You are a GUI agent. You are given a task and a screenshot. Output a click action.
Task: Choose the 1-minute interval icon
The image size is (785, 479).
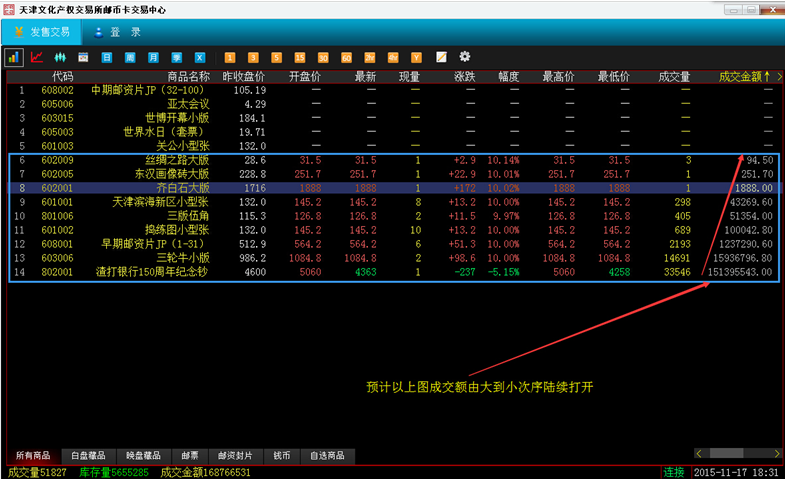pos(230,57)
